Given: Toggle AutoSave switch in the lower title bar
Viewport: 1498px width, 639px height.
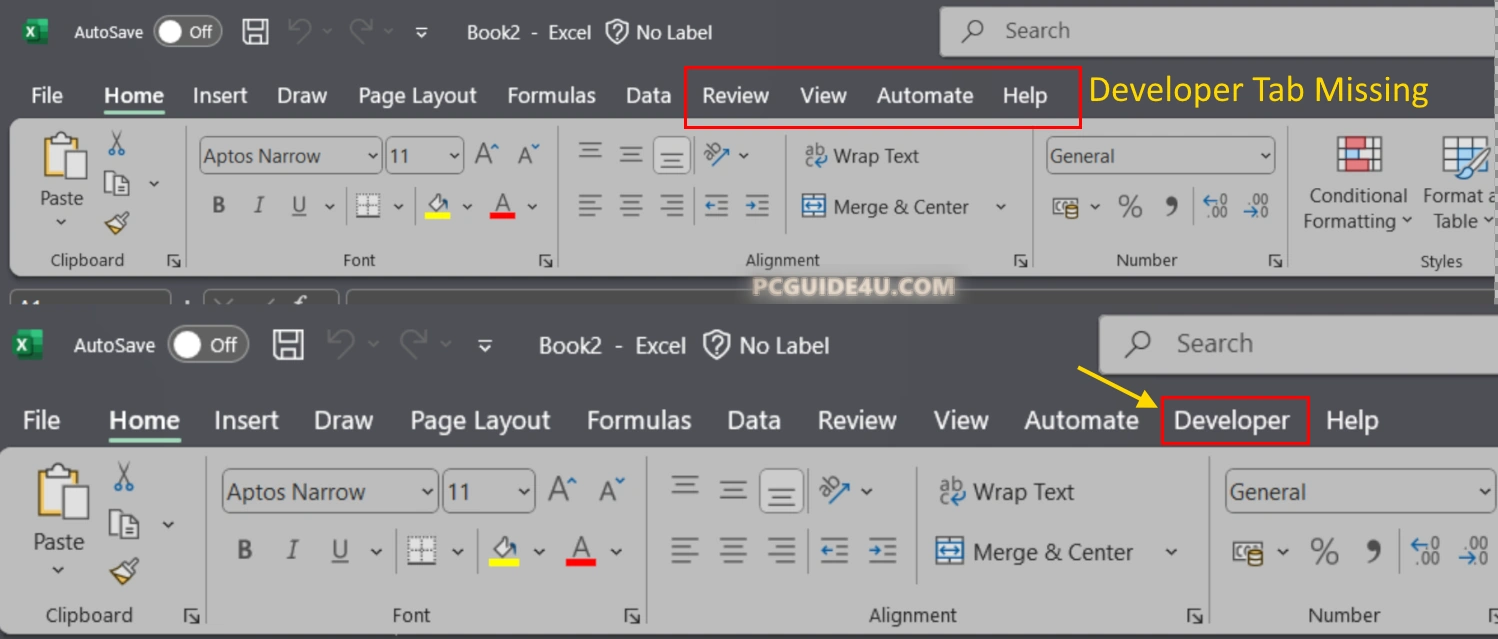Looking at the screenshot, I should (x=208, y=346).
